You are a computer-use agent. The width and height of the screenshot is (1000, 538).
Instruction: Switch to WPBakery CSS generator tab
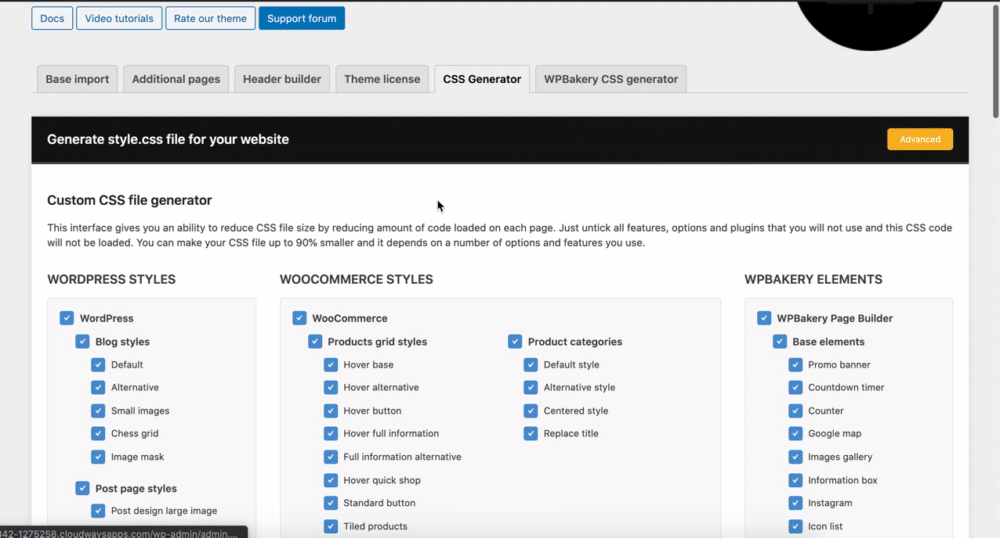click(611, 79)
